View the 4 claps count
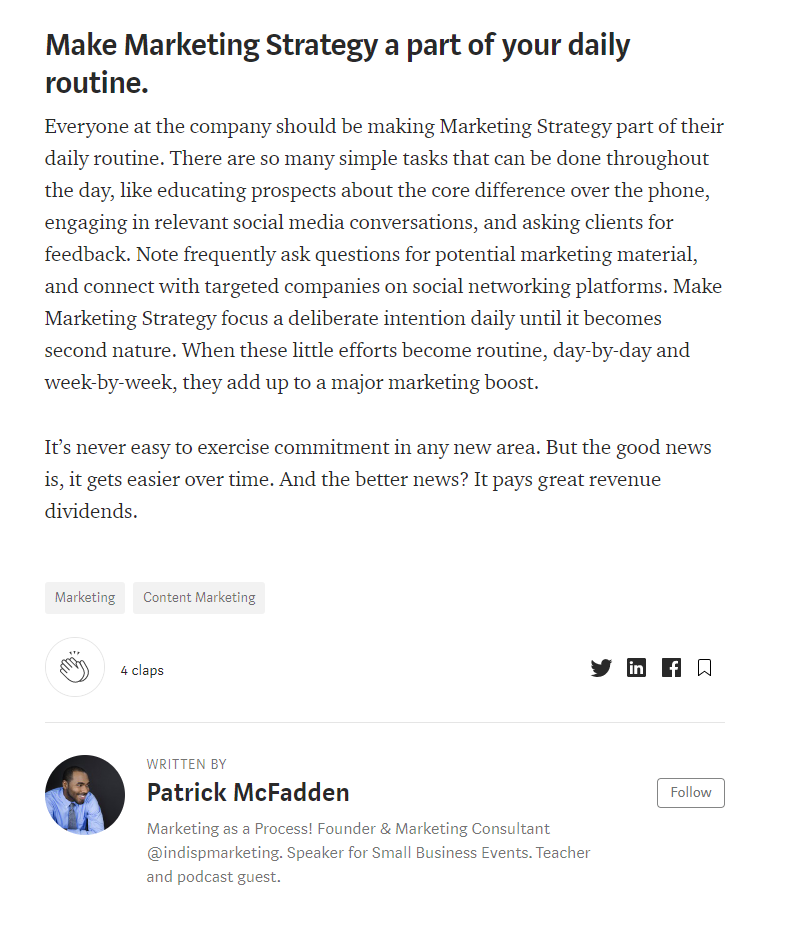Image resolution: width=806 pixels, height=941 pixels. (x=142, y=670)
